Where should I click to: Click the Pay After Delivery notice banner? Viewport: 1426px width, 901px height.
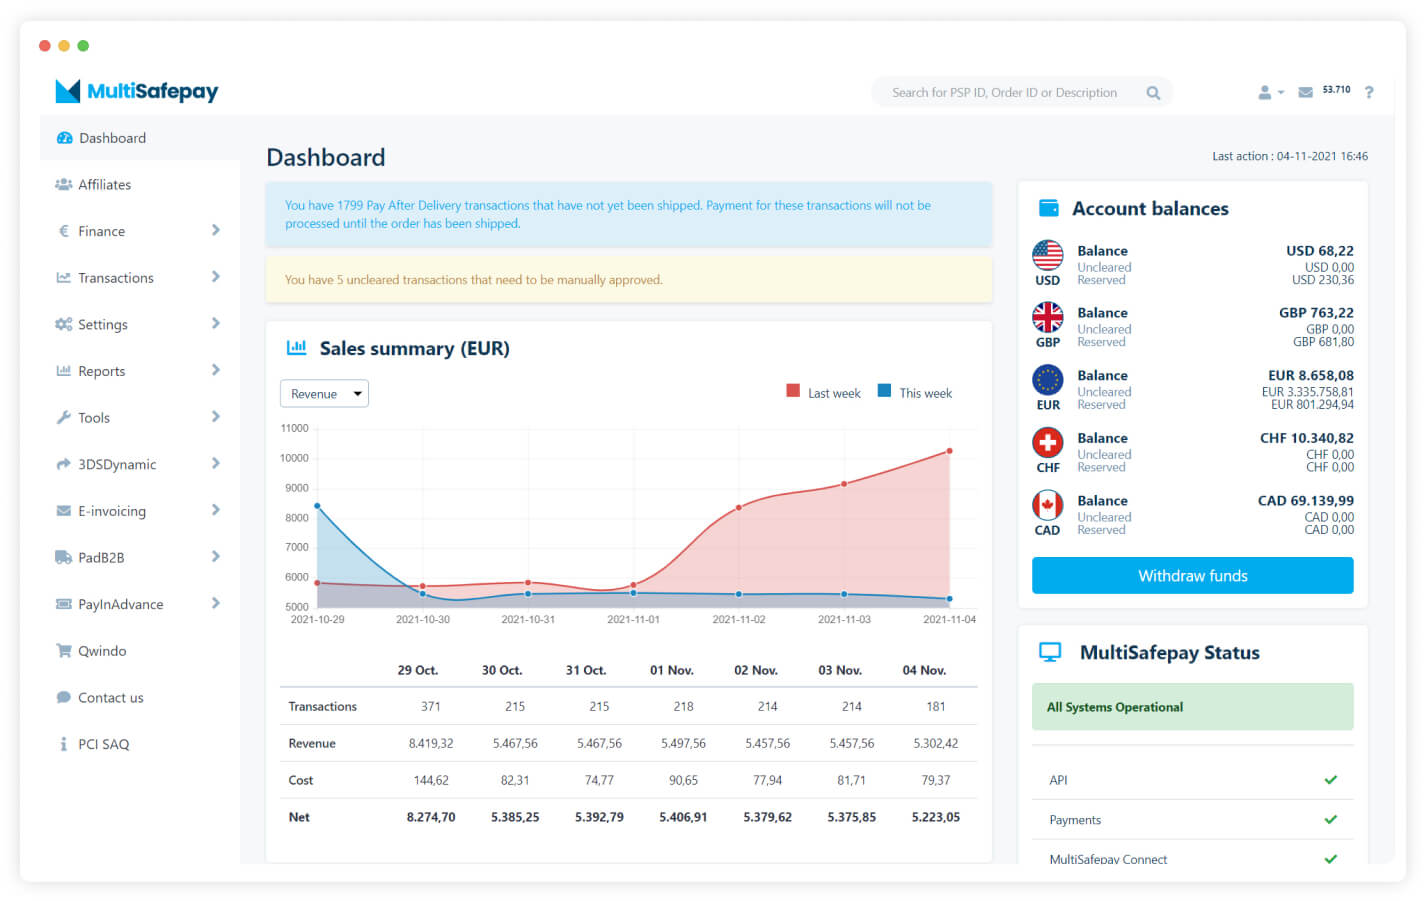click(629, 214)
